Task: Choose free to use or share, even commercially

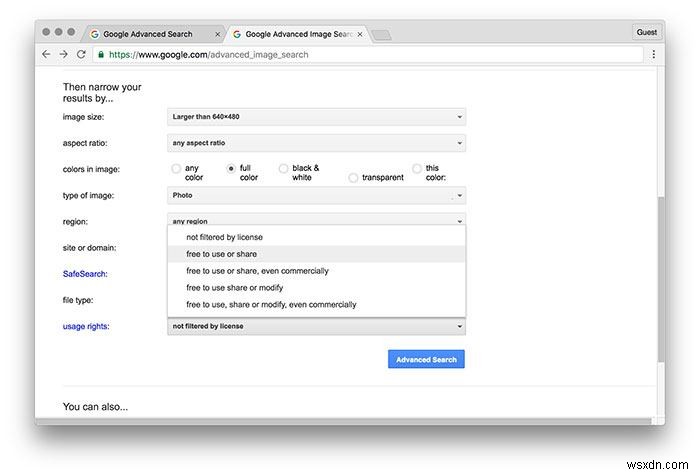Action: point(317,271)
